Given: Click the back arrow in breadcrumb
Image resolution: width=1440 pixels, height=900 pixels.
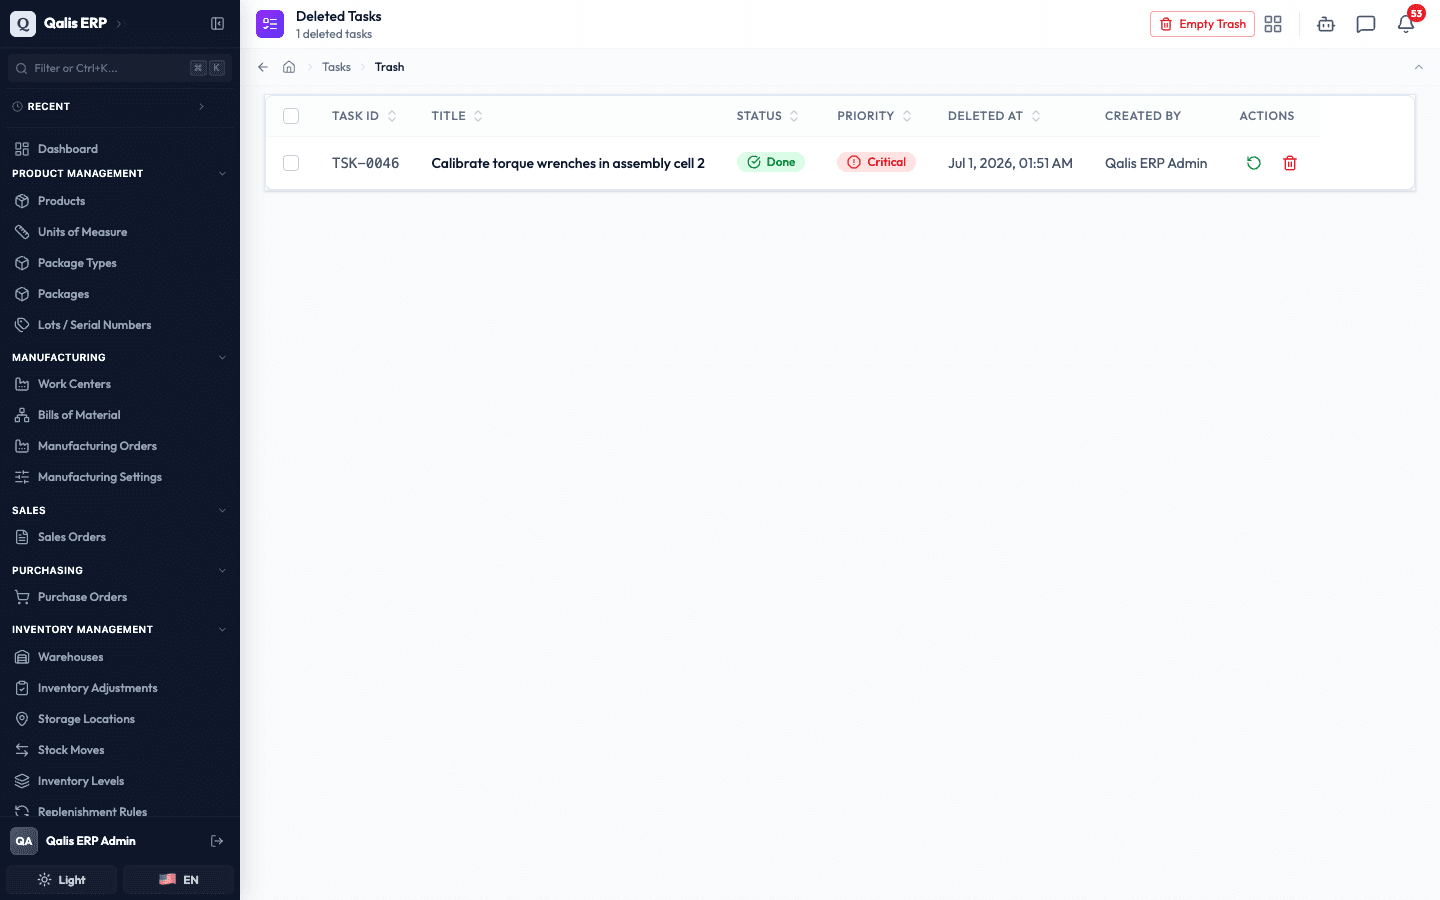Looking at the screenshot, I should 263,67.
